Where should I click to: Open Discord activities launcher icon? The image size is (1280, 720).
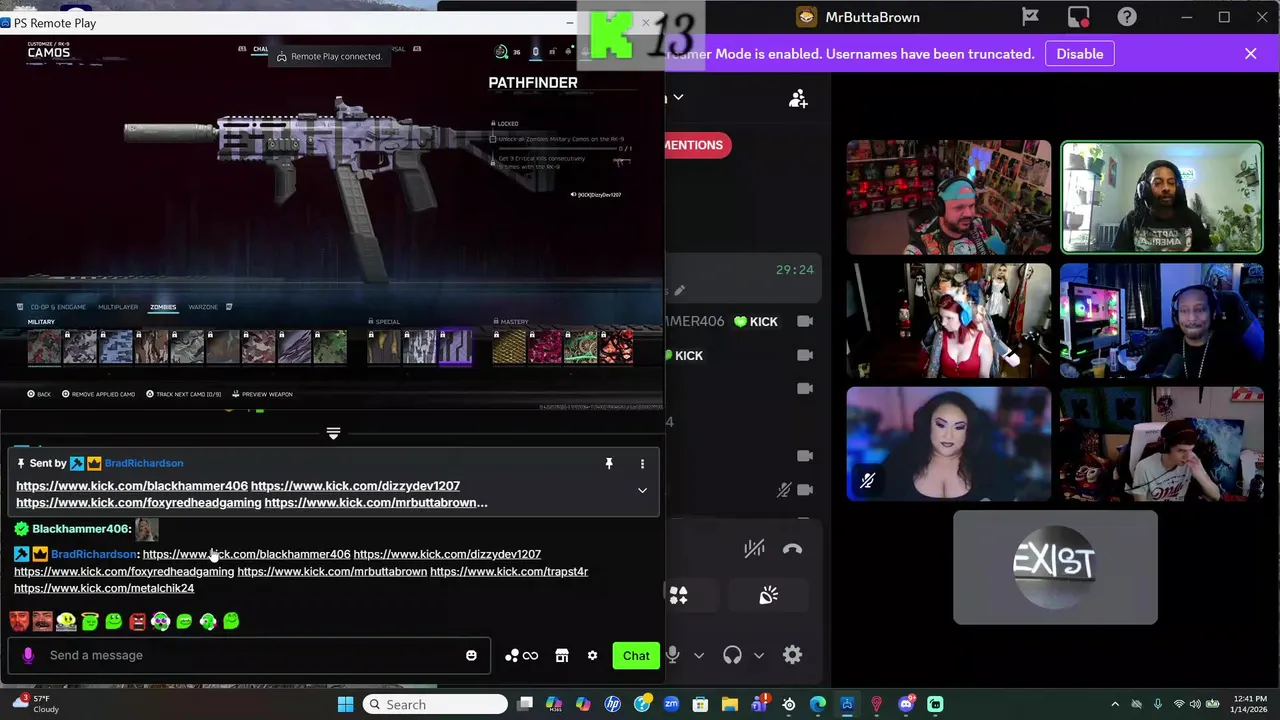pos(679,596)
